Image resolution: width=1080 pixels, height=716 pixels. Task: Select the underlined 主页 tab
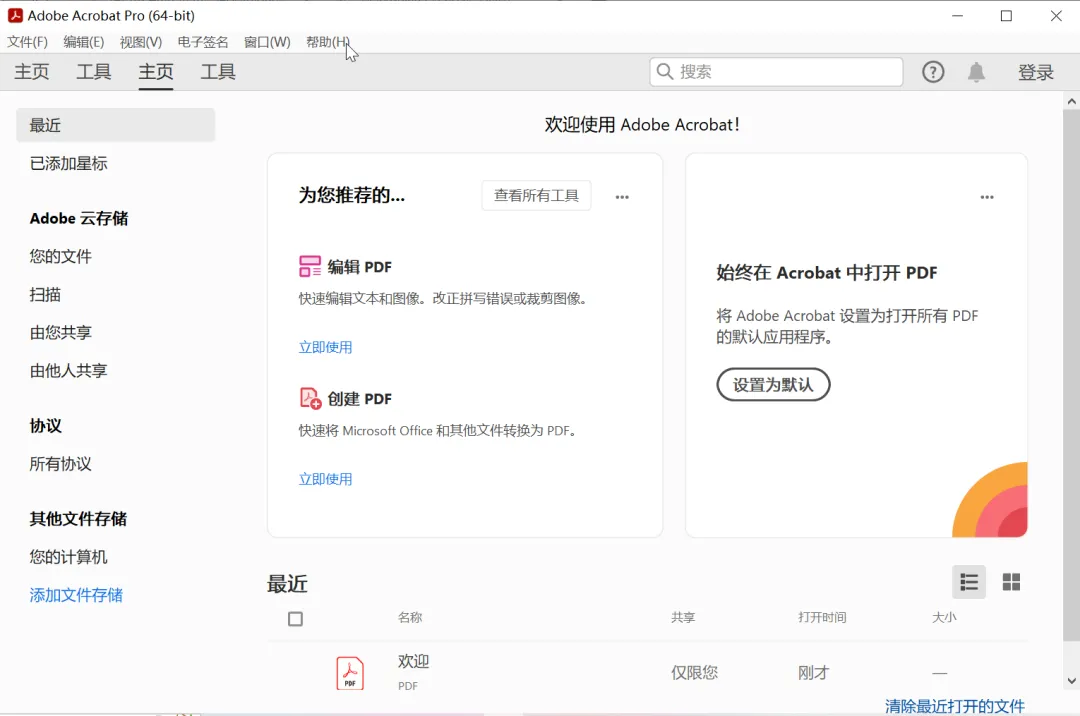click(156, 72)
